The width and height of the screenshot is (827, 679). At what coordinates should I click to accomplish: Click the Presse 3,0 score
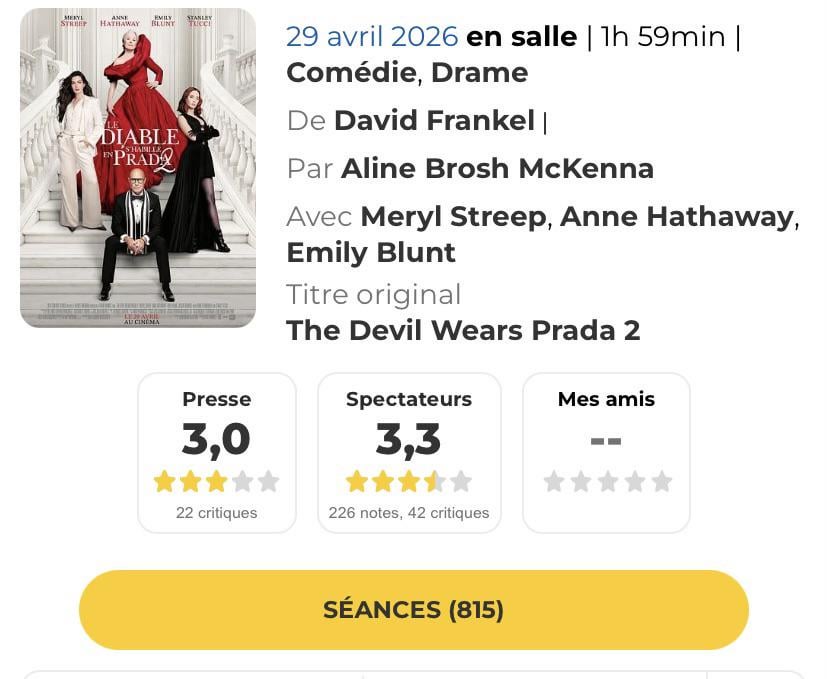tap(216, 439)
